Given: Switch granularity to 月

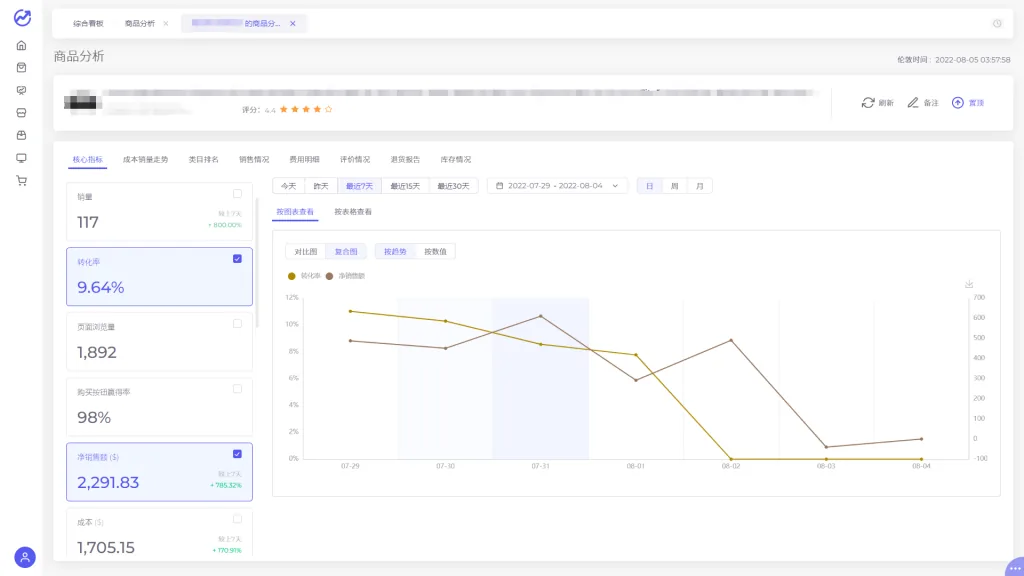Looking at the screenshot, I should click(x=699, y=186).
